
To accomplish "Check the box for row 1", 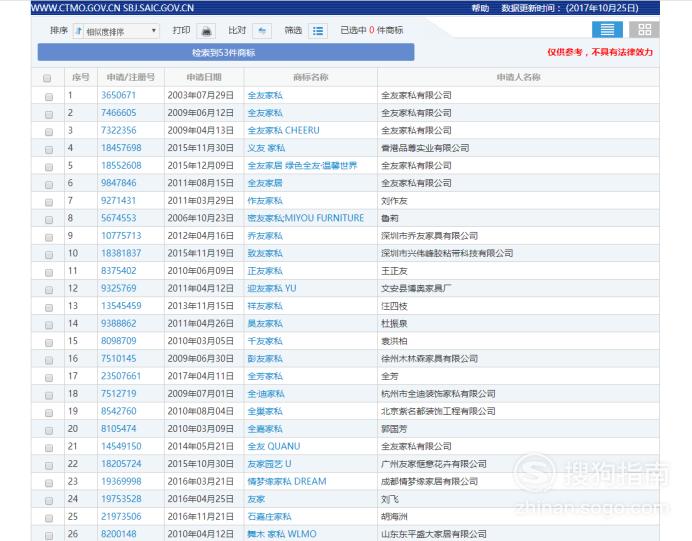I will click(49, 96).
